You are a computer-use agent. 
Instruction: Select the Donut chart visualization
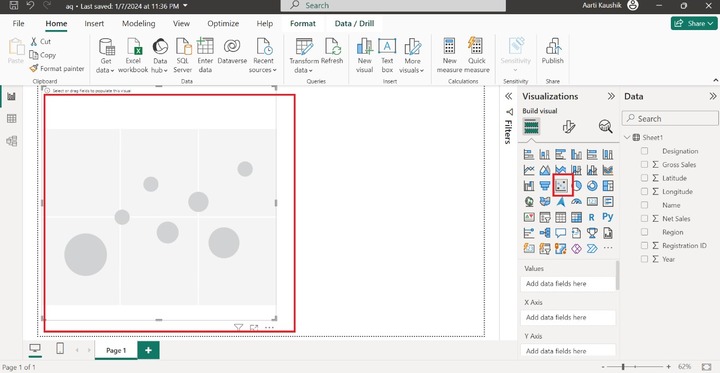click(x=592, y=186)
